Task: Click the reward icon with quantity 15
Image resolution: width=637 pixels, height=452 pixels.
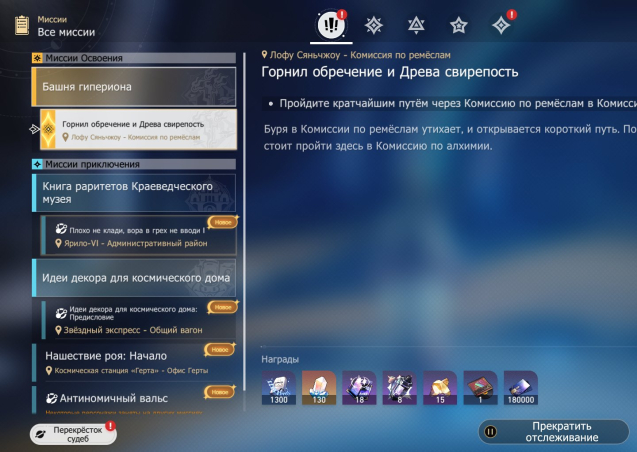Action: (x=440, y=388)
